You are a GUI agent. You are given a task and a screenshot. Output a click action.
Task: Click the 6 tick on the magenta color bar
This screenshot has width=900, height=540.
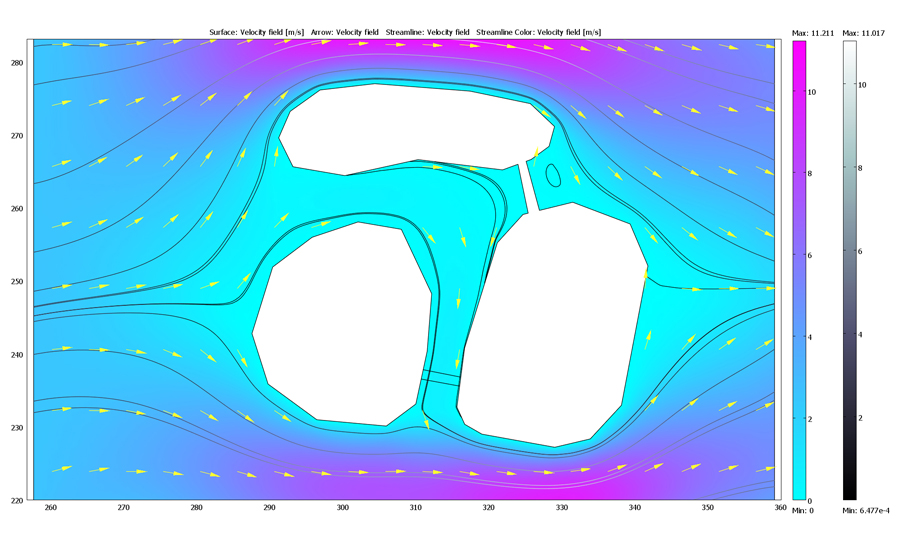point(810,255)
